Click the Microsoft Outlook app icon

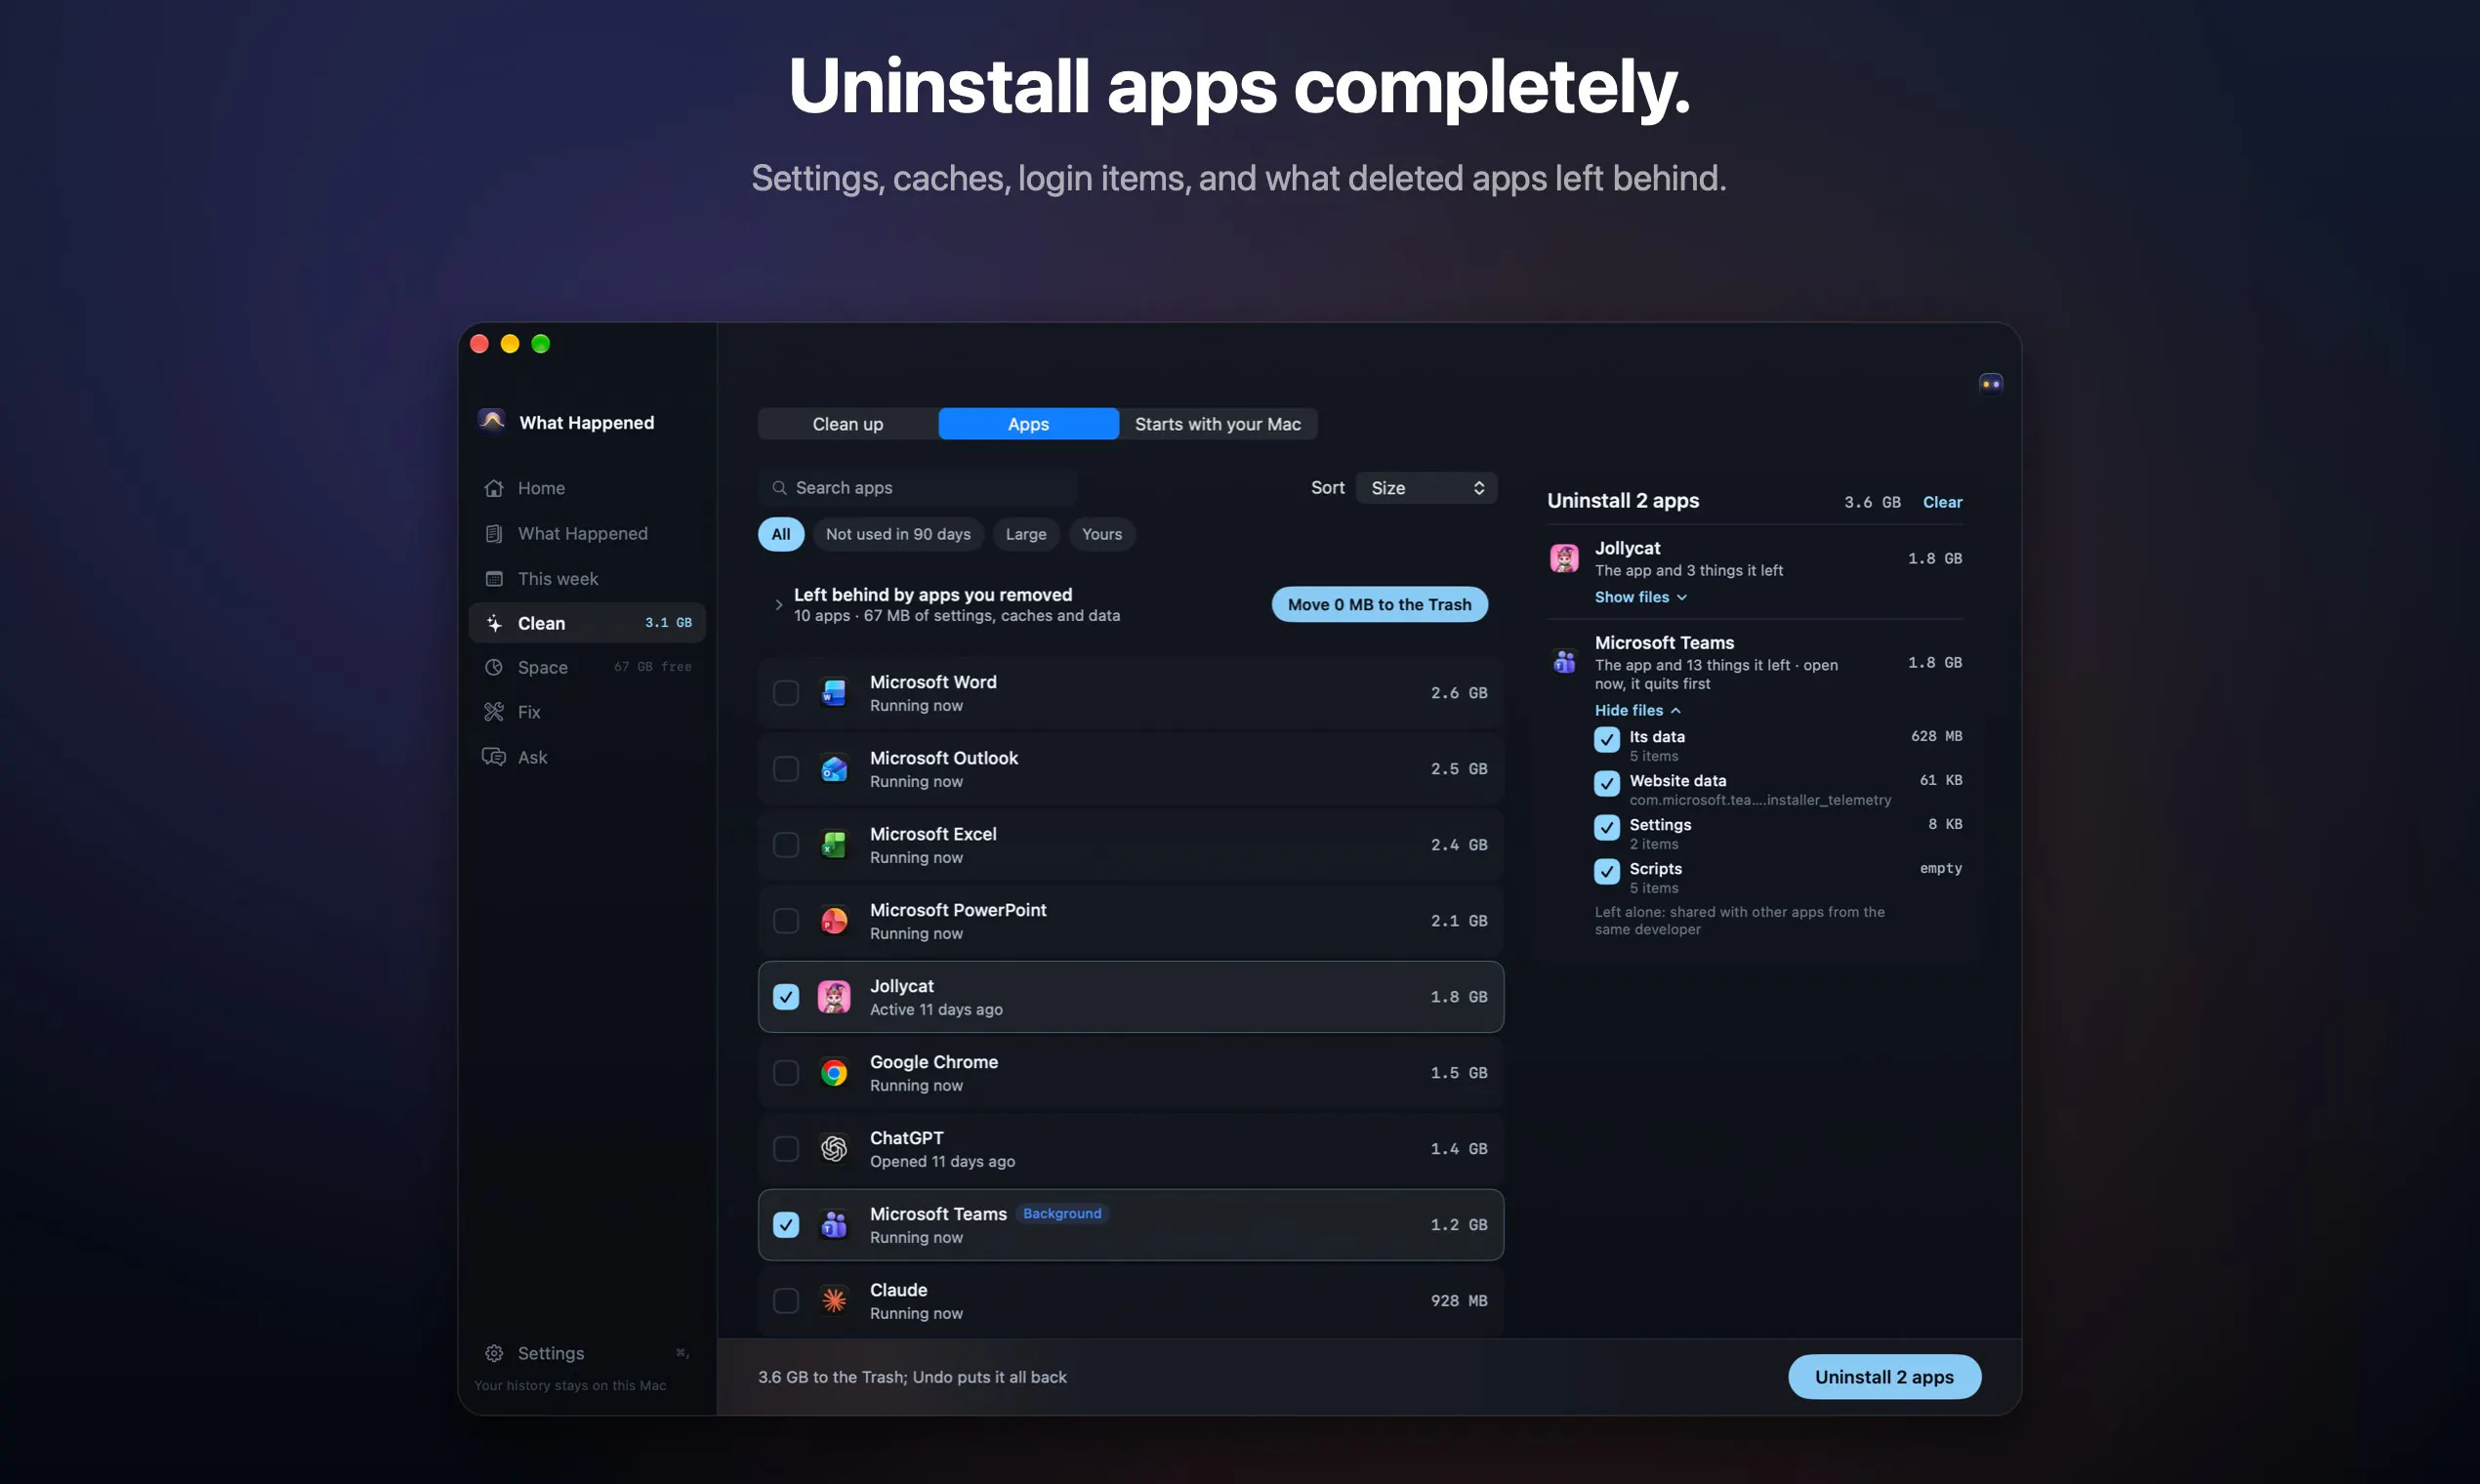click(833, 769)
